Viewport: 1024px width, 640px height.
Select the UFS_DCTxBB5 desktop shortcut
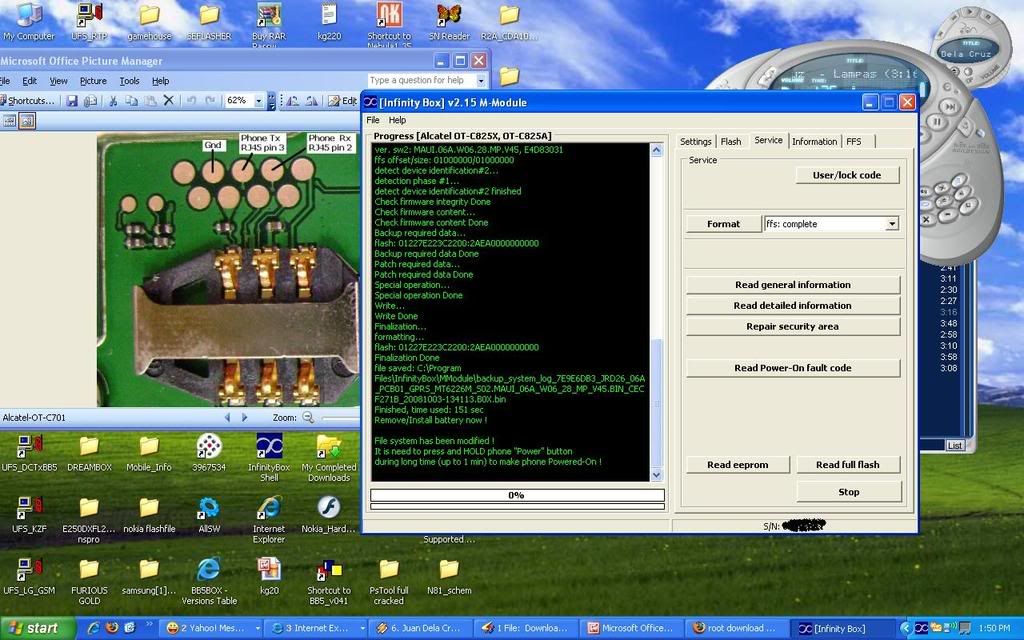29,446
